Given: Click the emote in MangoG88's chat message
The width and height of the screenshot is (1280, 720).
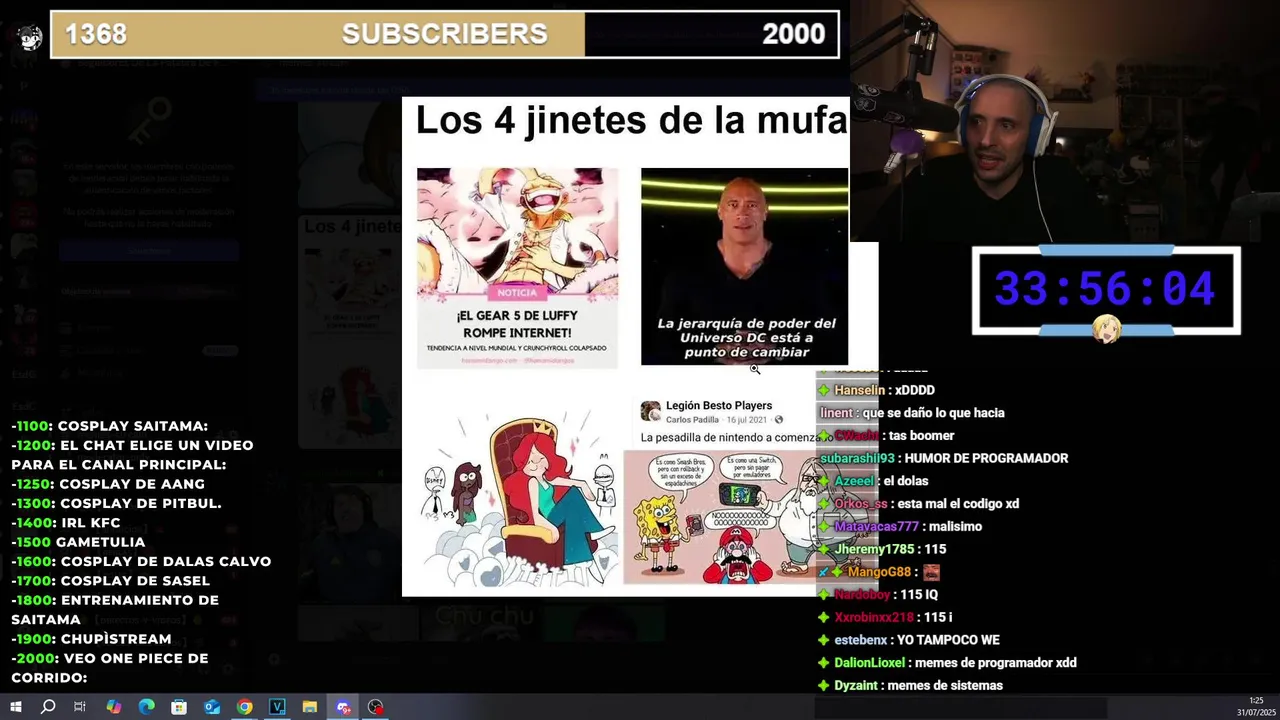Looking at the screenshot, I should tap(931, 572).
